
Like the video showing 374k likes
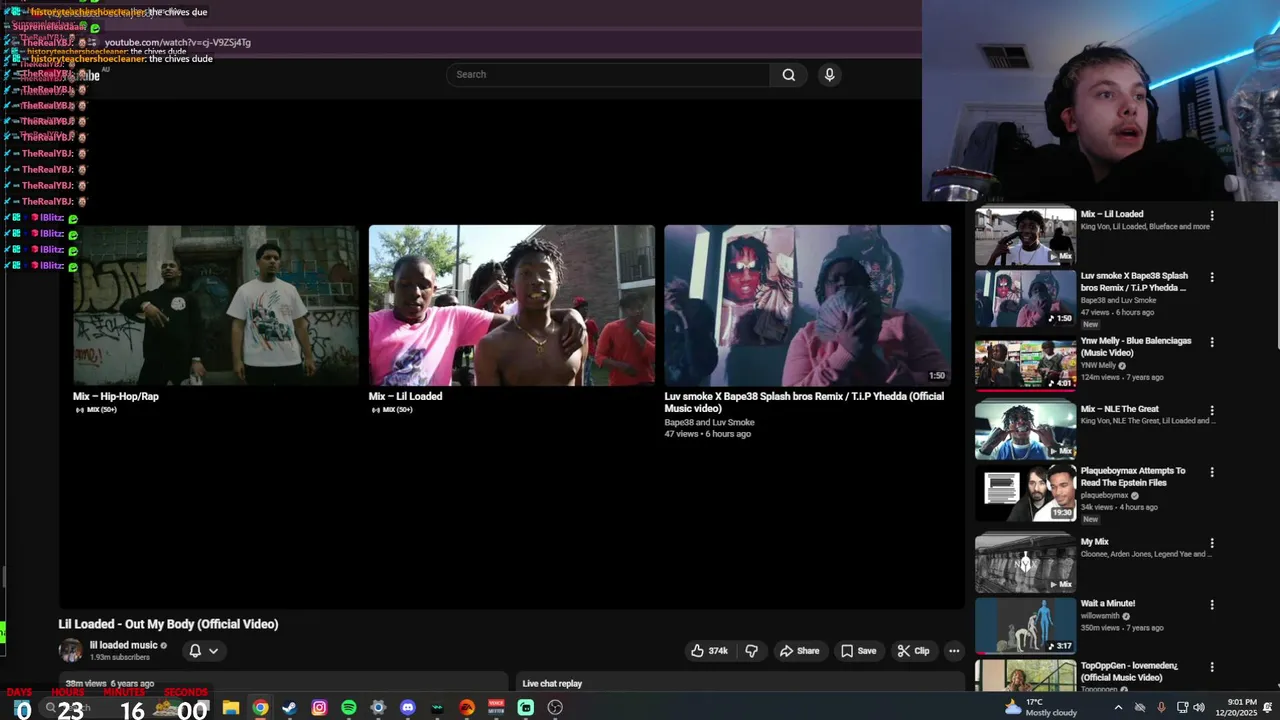pos(709,651)
